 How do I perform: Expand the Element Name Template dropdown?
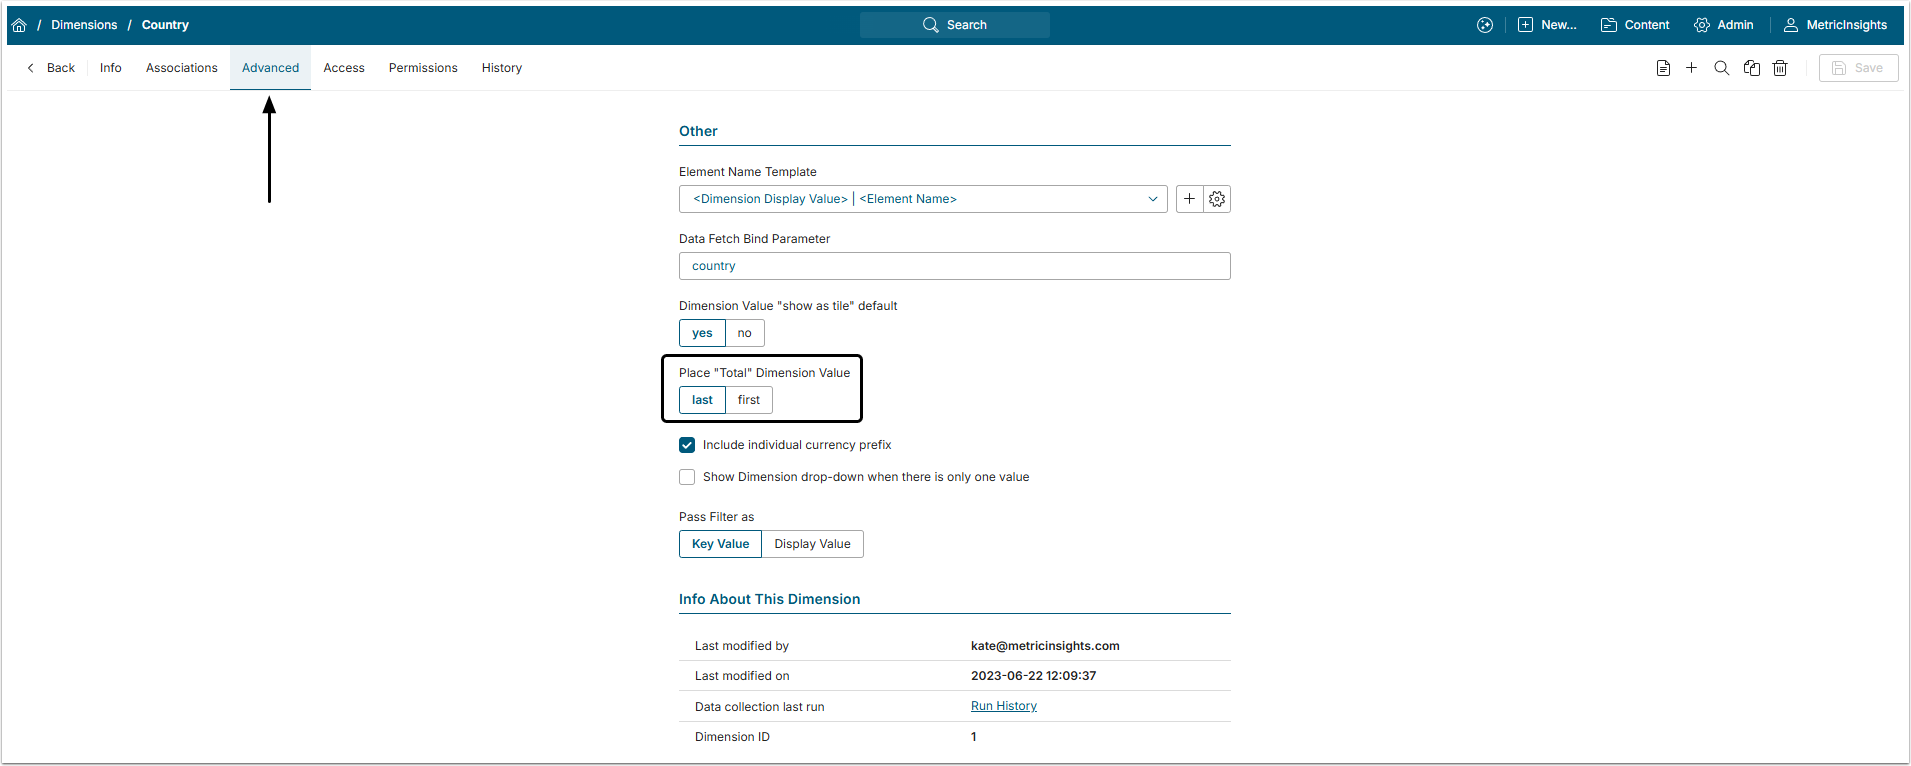click(923, 199)
